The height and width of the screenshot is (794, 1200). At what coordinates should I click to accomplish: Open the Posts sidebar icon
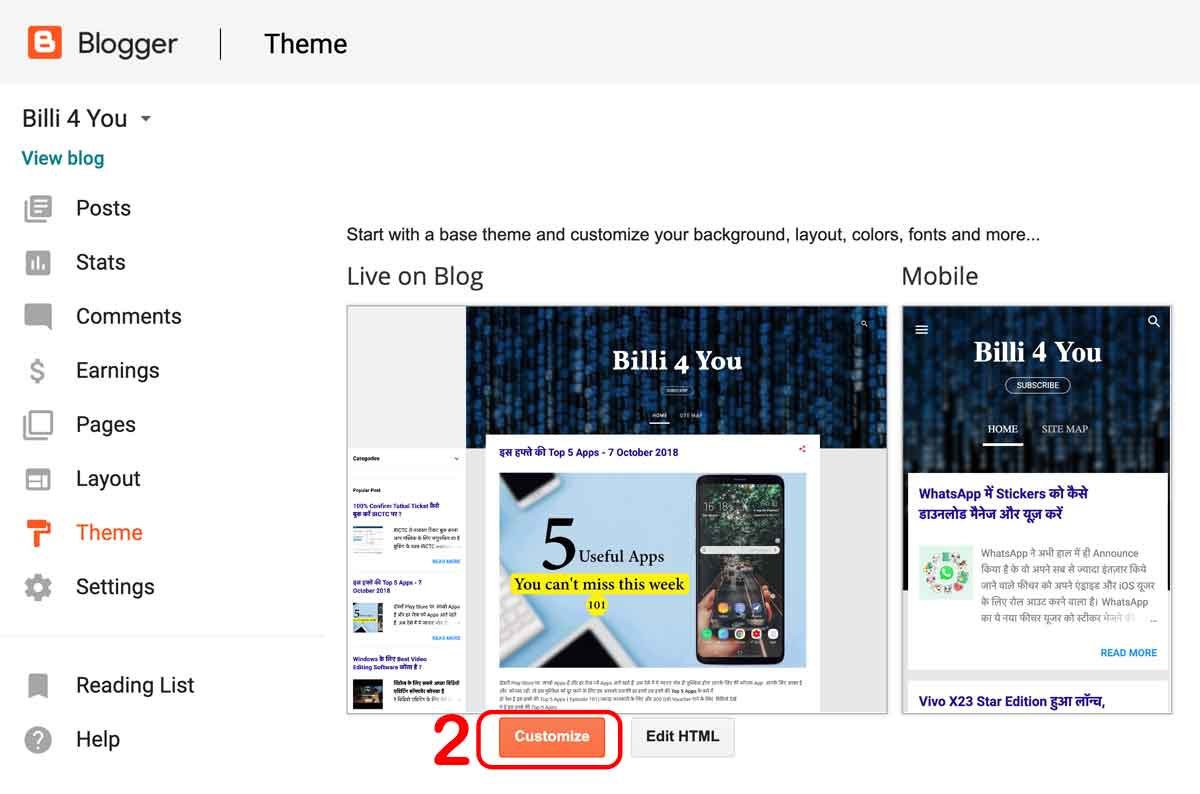coord(38,209)
